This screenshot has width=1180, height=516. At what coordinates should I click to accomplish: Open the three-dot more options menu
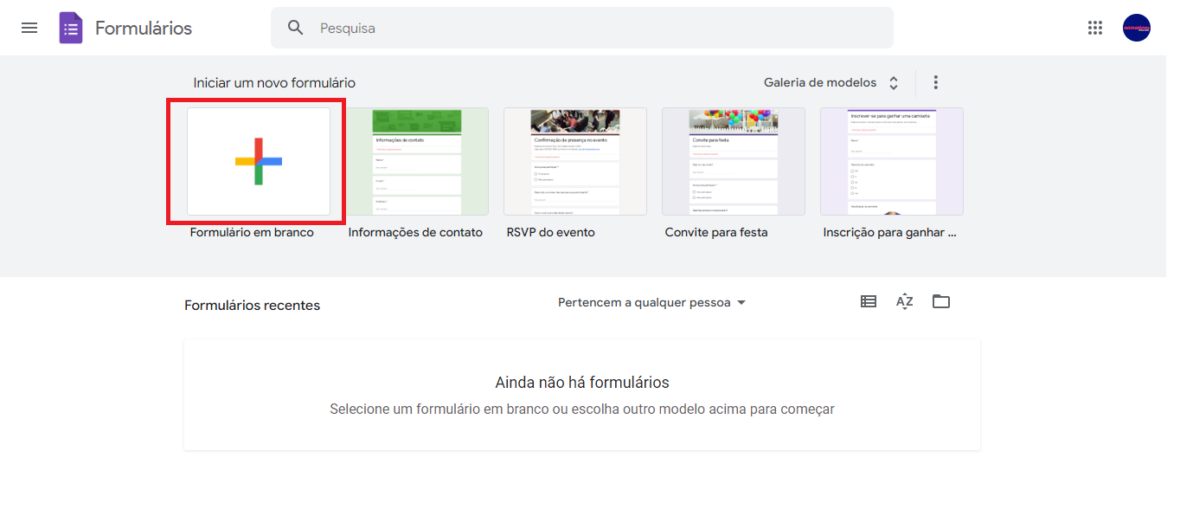[936, 83]
